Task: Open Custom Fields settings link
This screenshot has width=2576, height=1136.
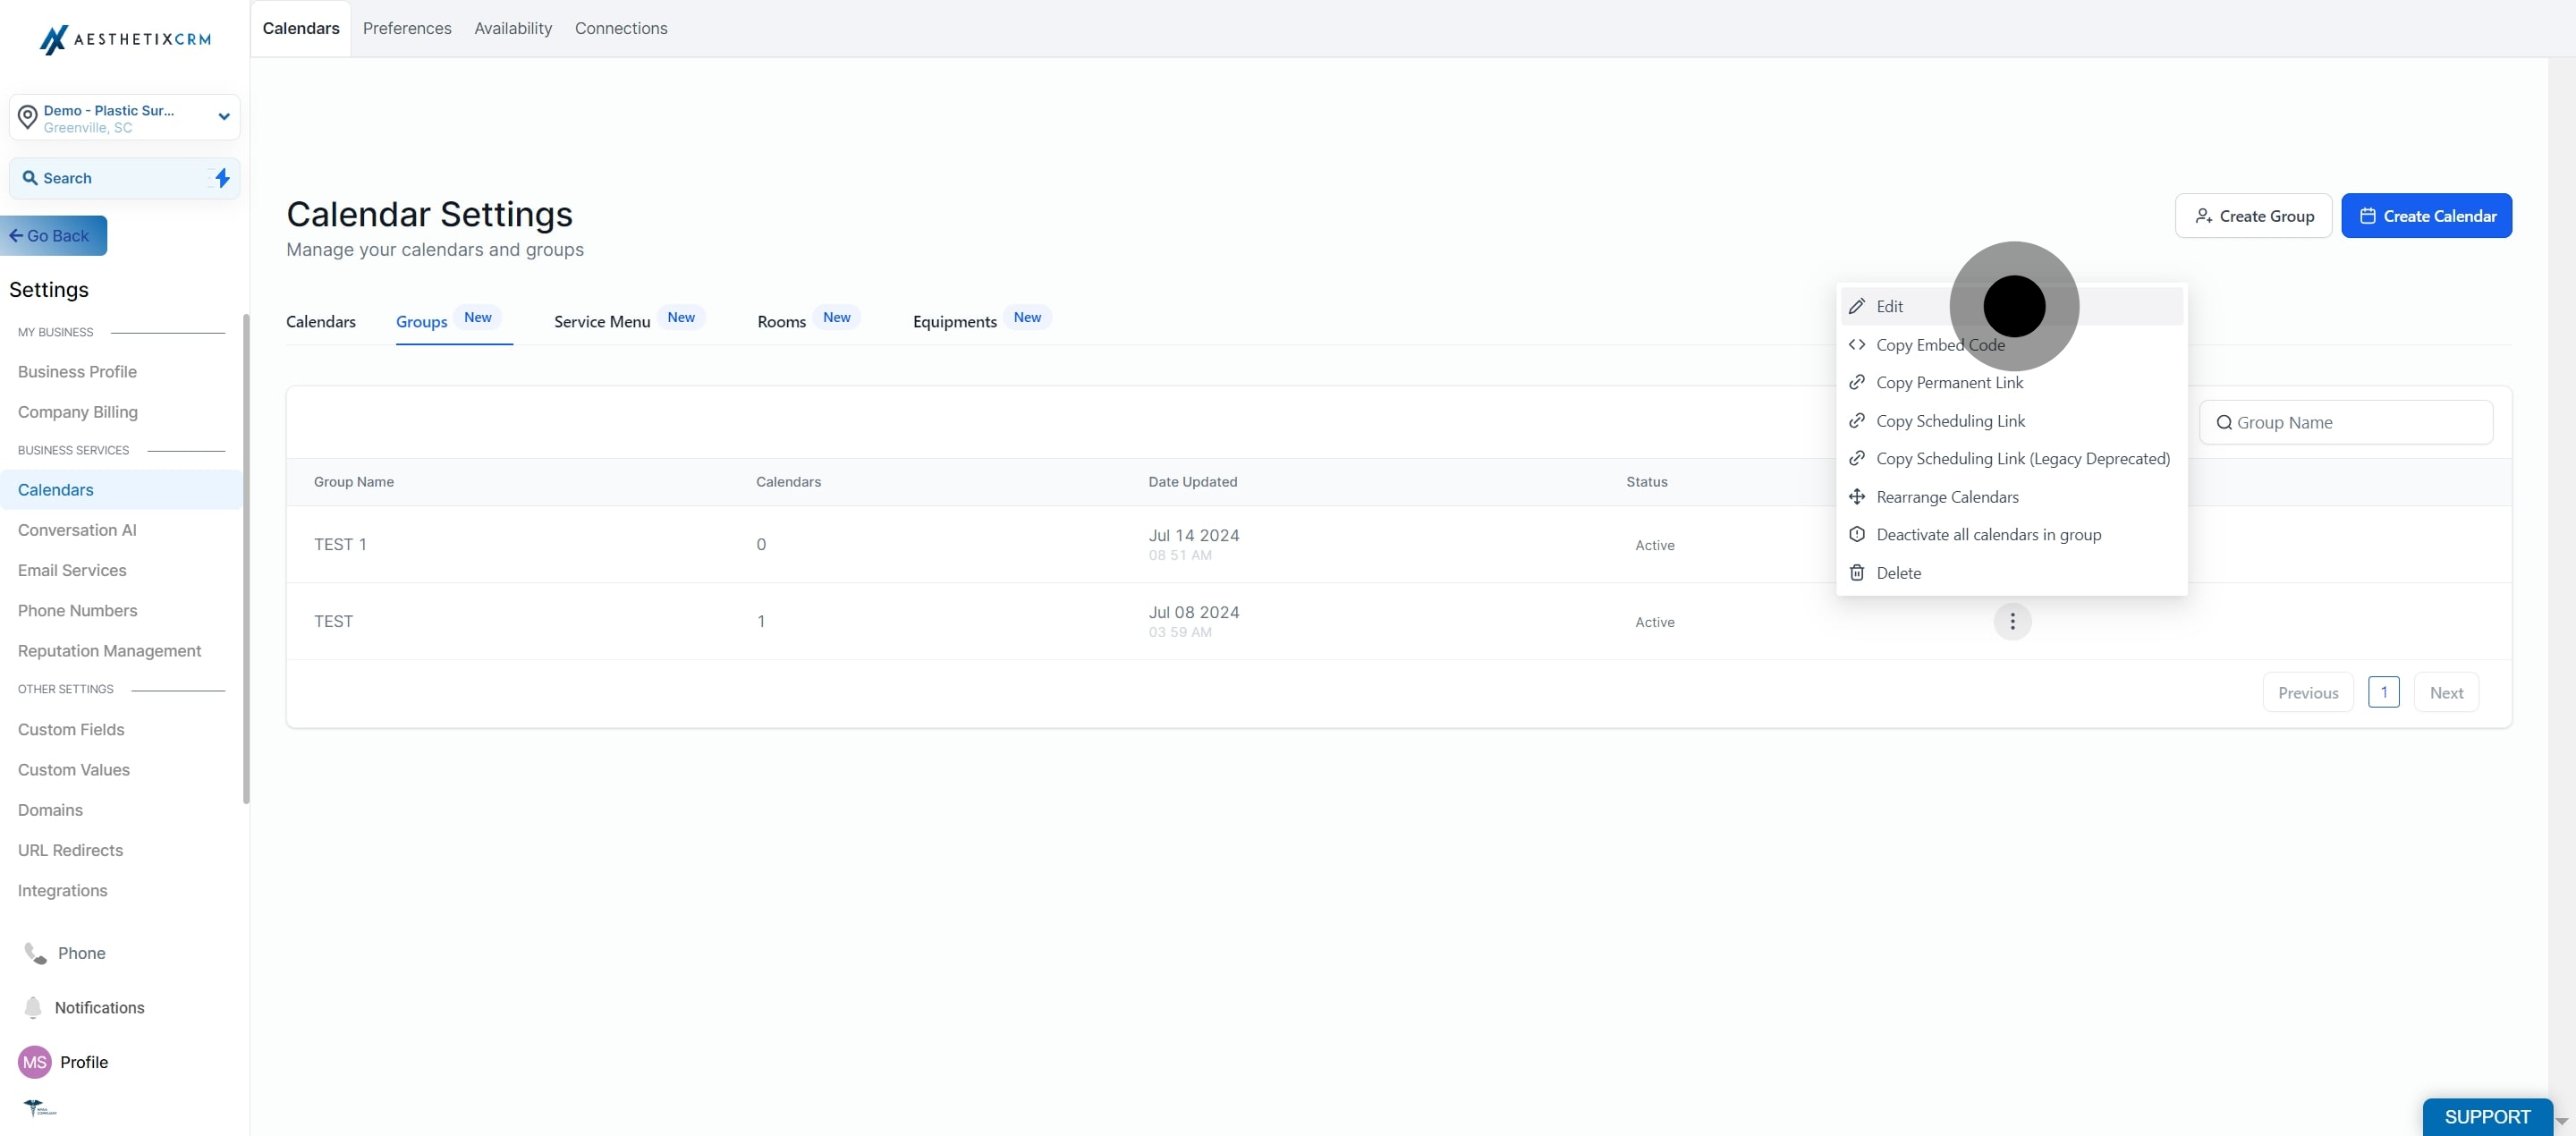Action: [71, 729]
